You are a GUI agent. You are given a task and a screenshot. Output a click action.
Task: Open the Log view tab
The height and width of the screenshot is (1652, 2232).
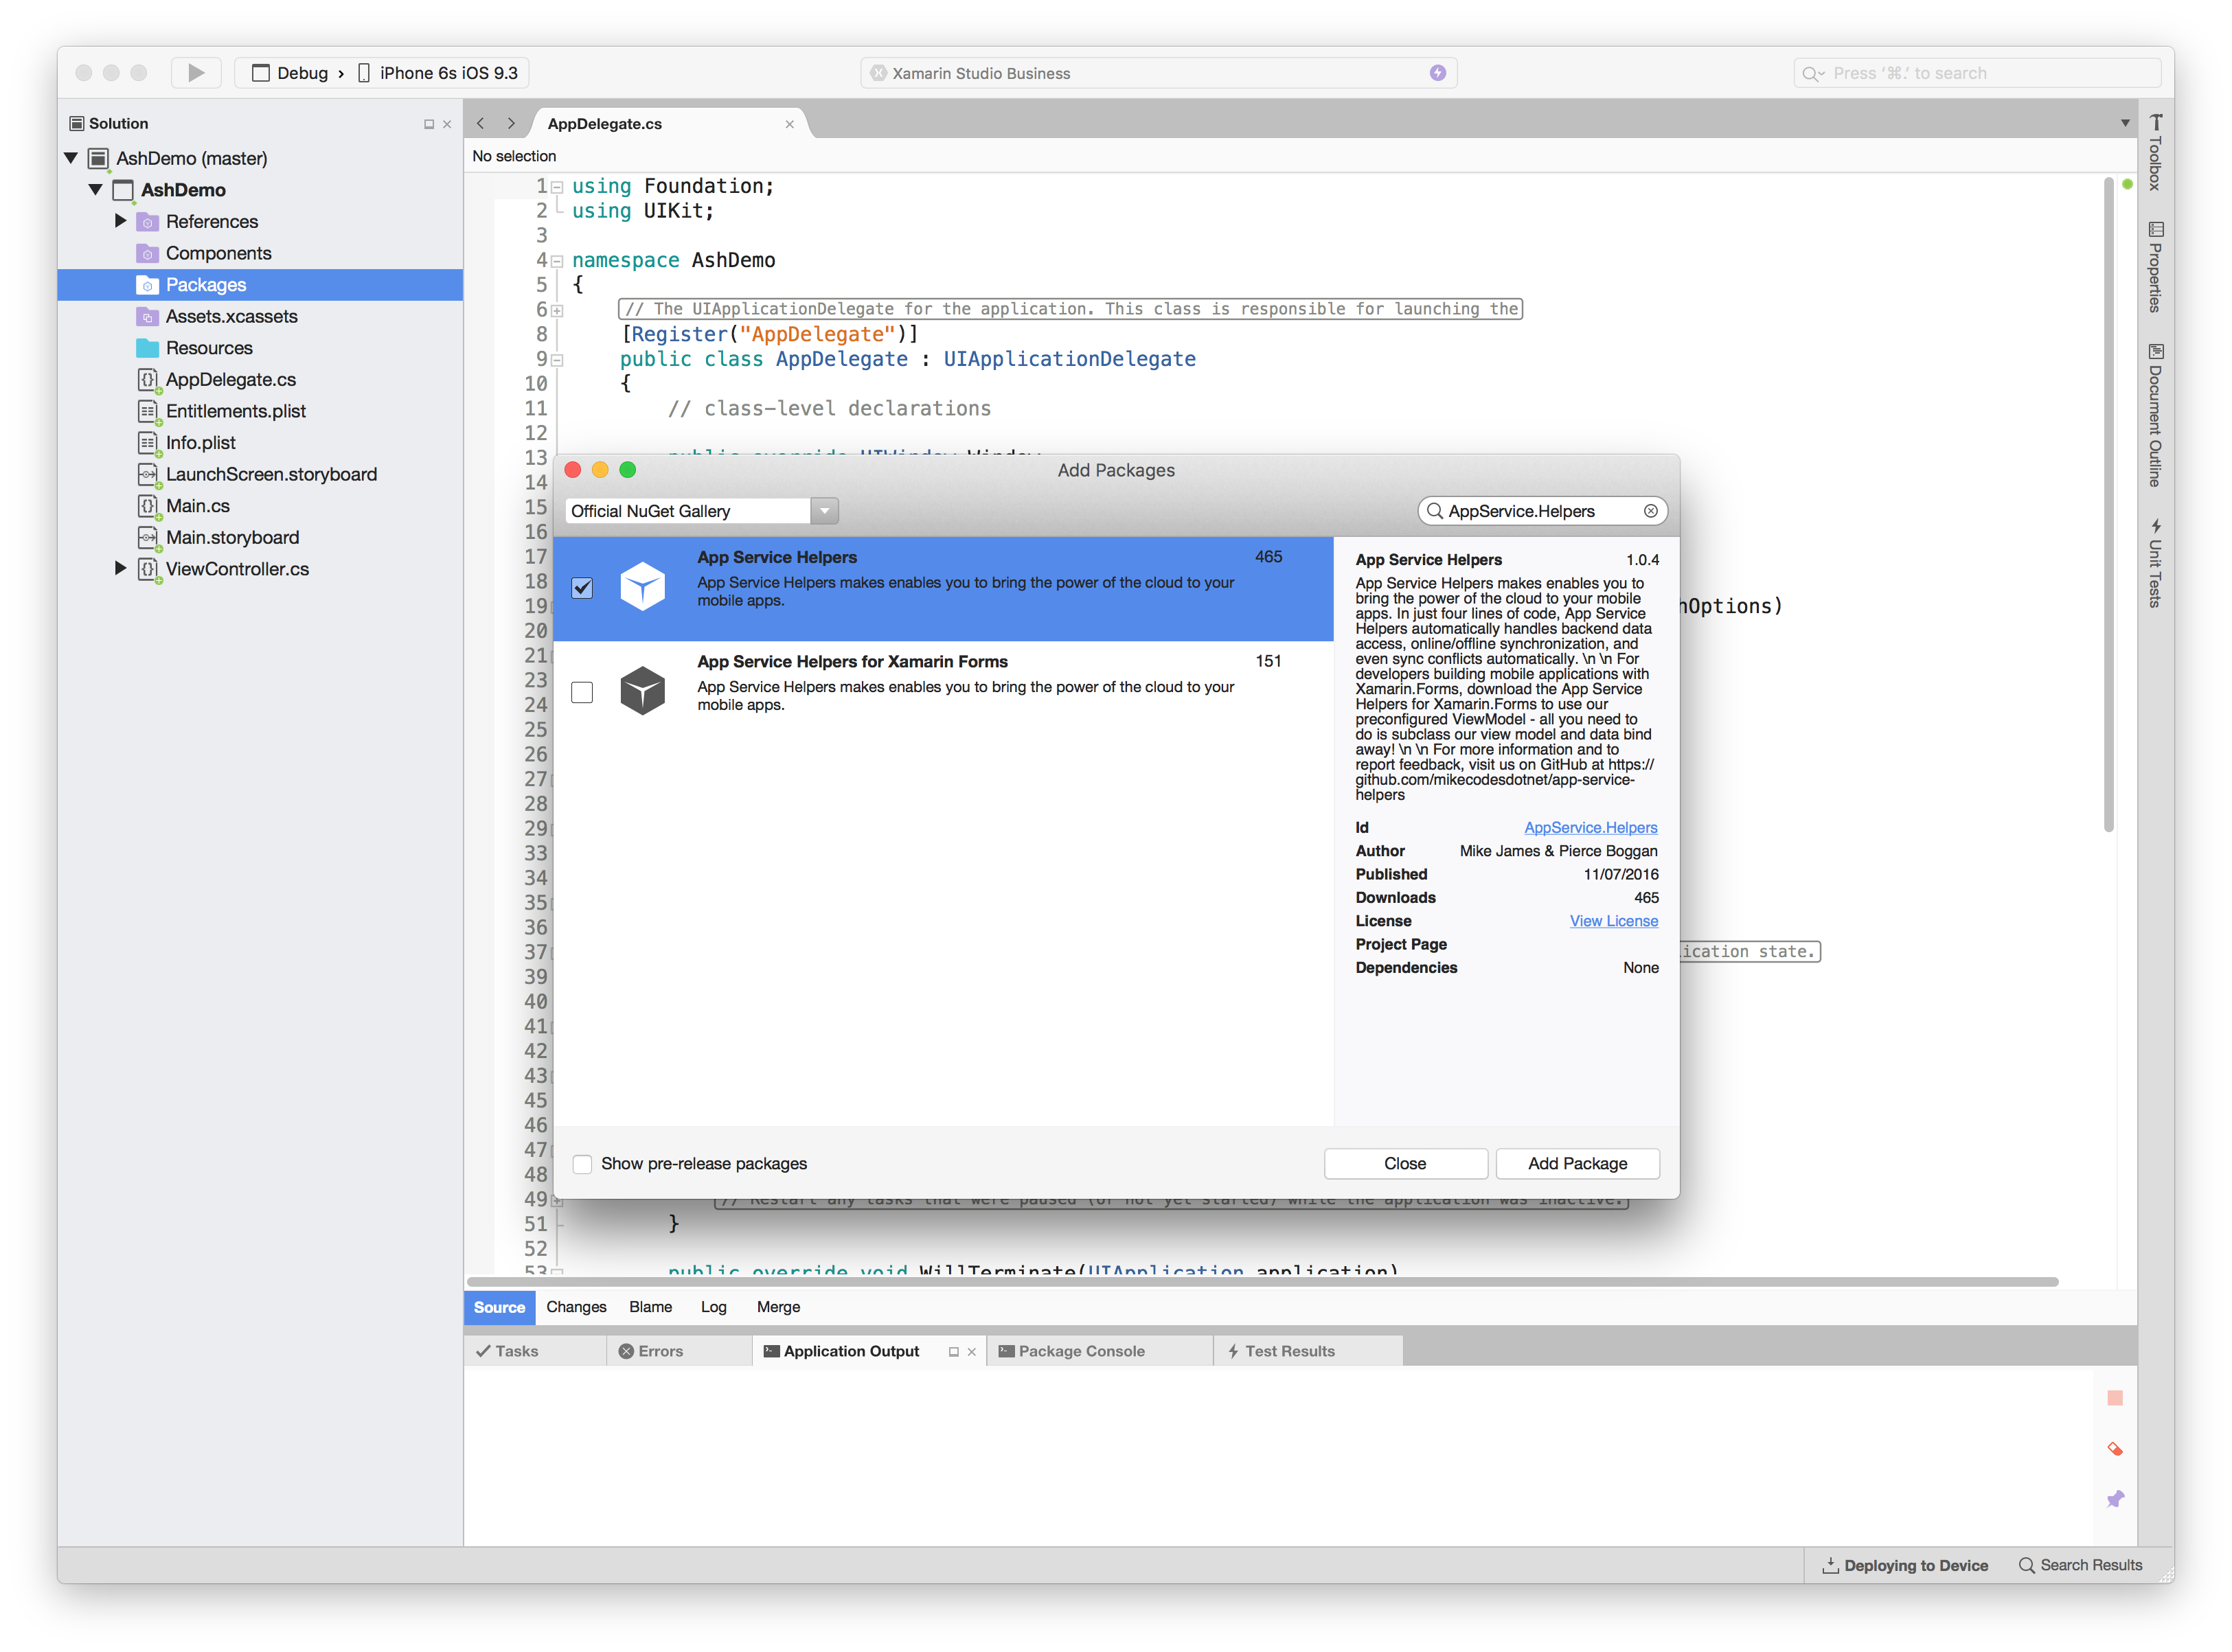713,1307
